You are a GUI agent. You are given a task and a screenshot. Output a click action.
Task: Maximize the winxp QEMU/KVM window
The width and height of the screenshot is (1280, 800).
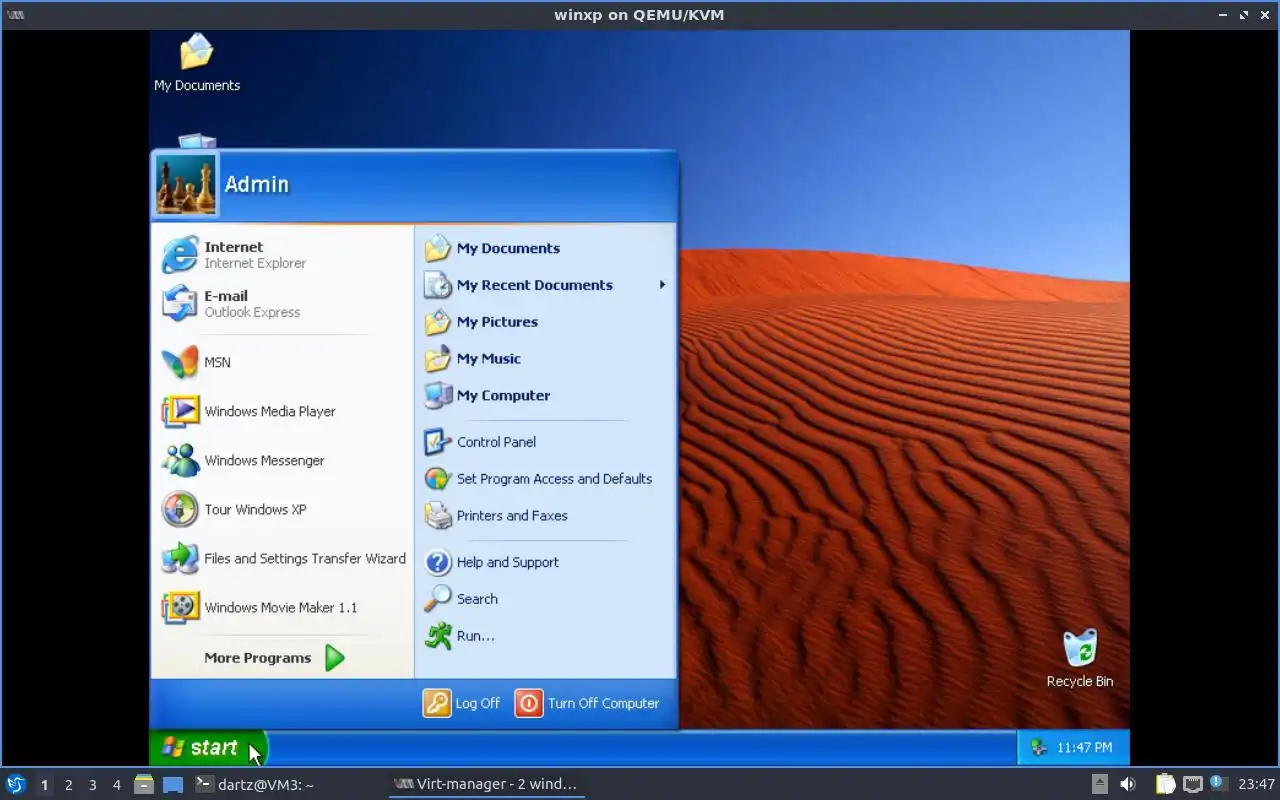pos(1245,15)
